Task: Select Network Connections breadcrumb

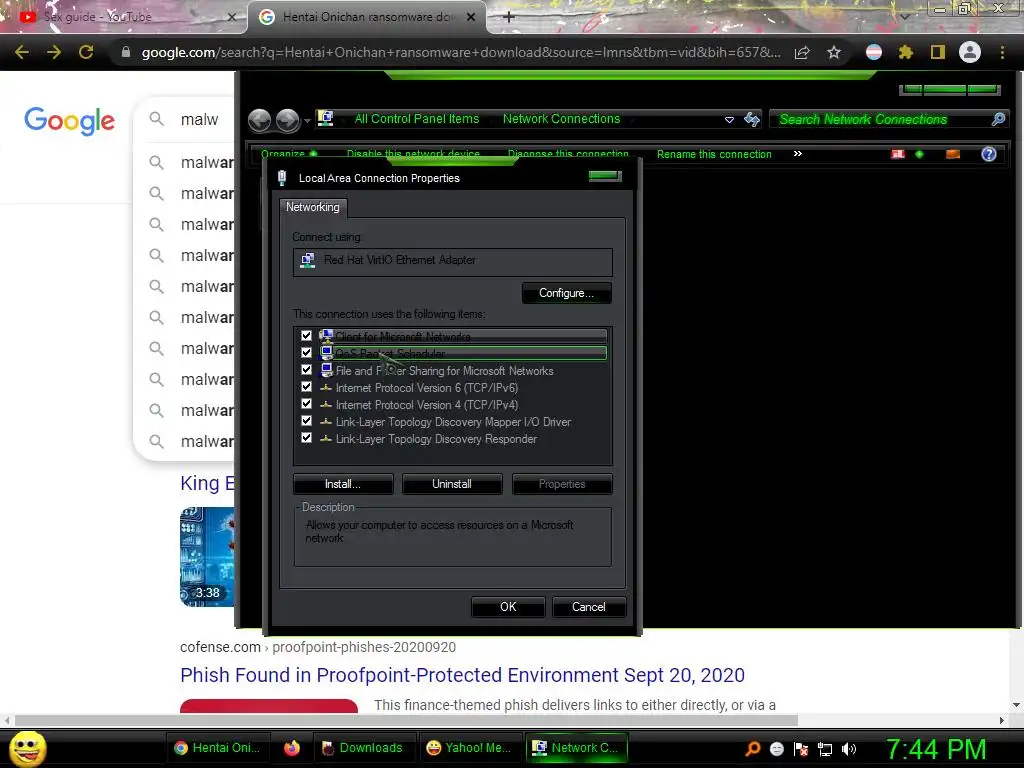Action: [x=561, y=119]
